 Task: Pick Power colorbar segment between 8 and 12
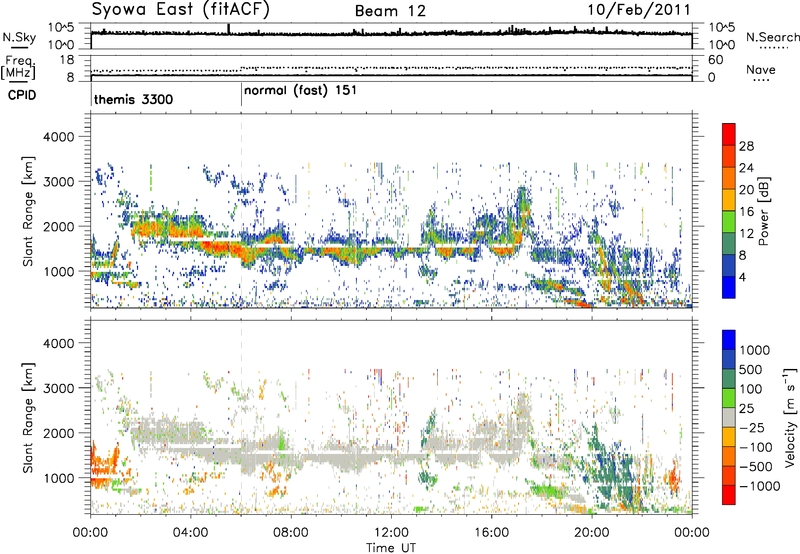729,244
